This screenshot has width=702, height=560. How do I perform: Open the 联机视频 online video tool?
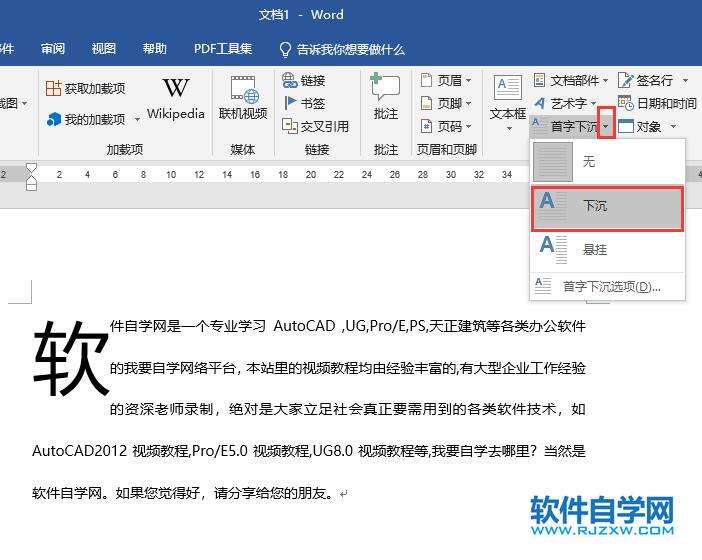pos(243,91)
